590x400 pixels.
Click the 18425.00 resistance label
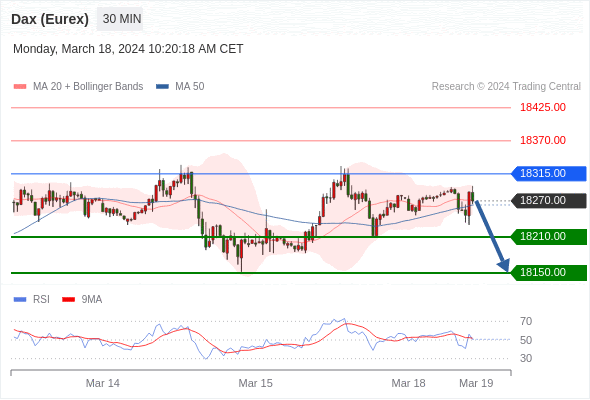[543, 108]
